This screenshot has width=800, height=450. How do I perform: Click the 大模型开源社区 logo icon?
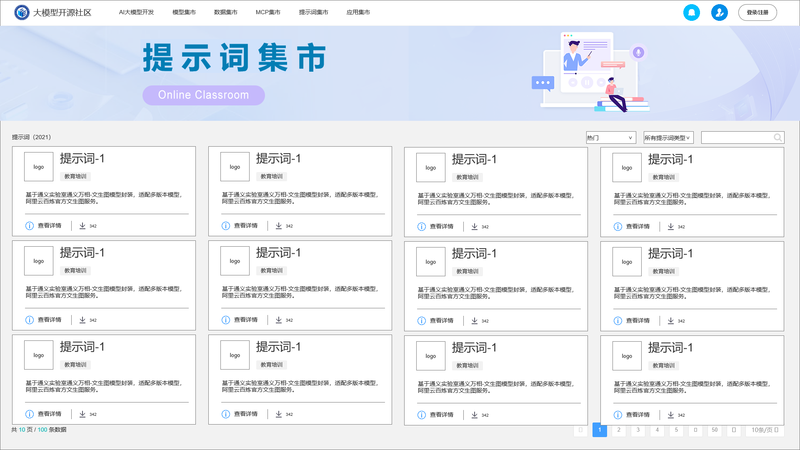click(20, 12)
